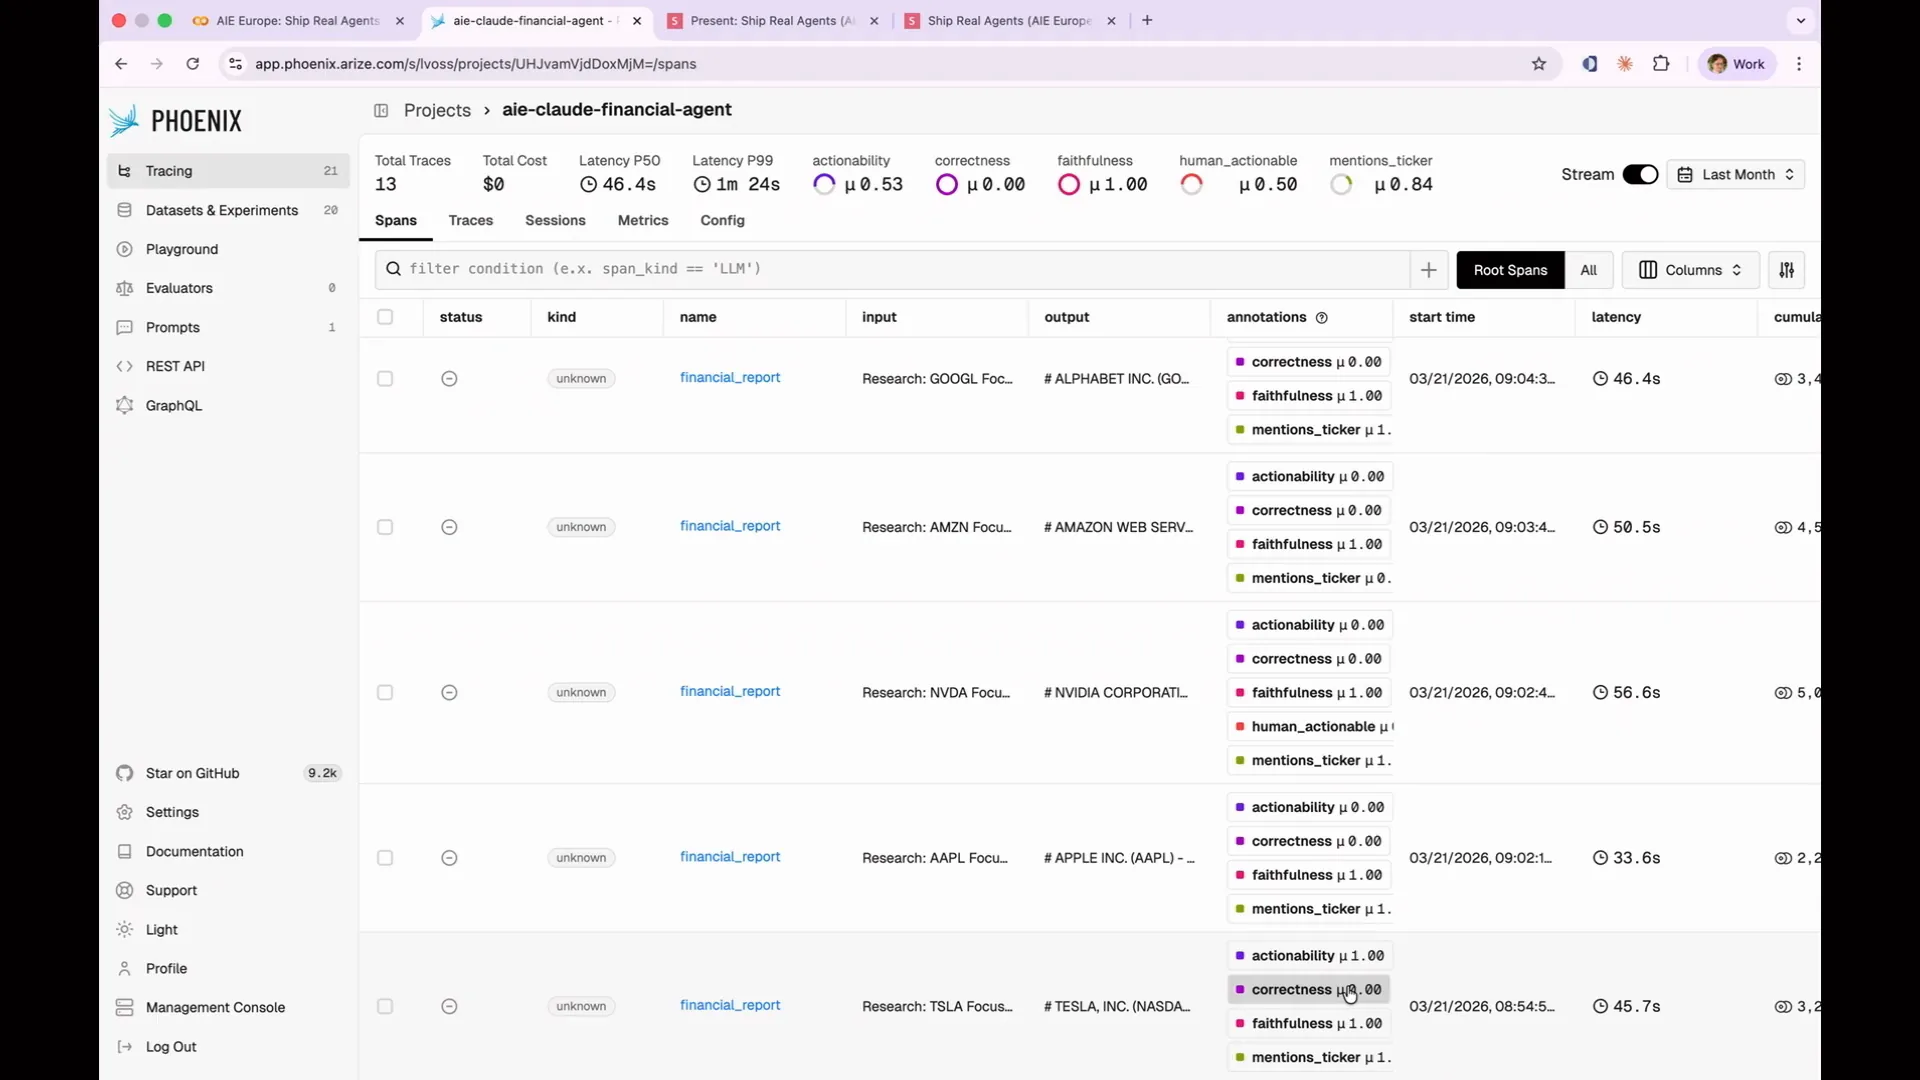The width and height of the screenshot is (1920, 1080).
Task: Click the AMZN row status icon
Action: coord(449,527)
